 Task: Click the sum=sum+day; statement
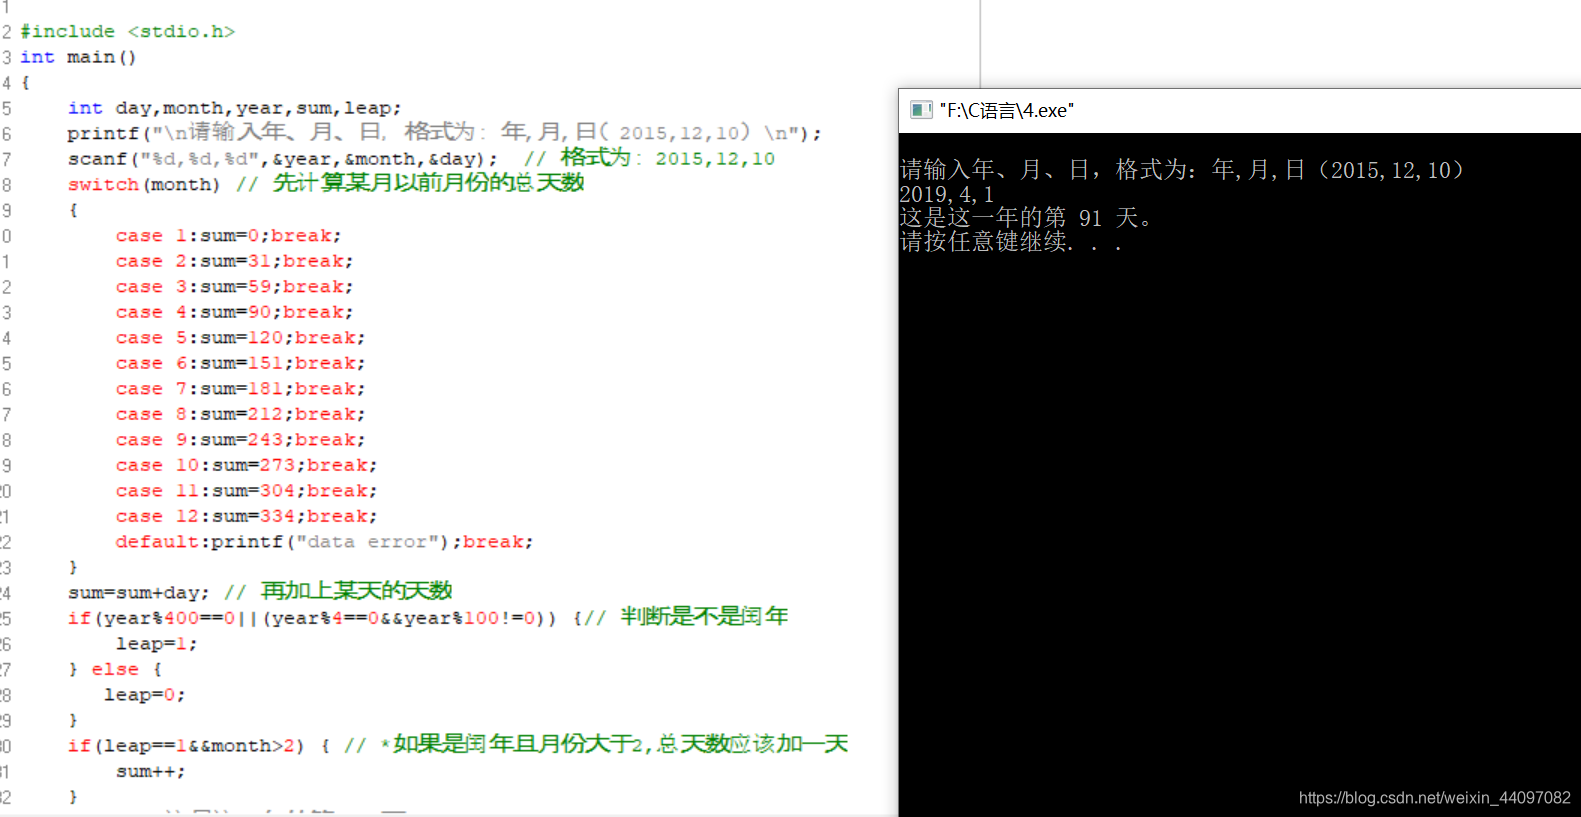(138, 593)
